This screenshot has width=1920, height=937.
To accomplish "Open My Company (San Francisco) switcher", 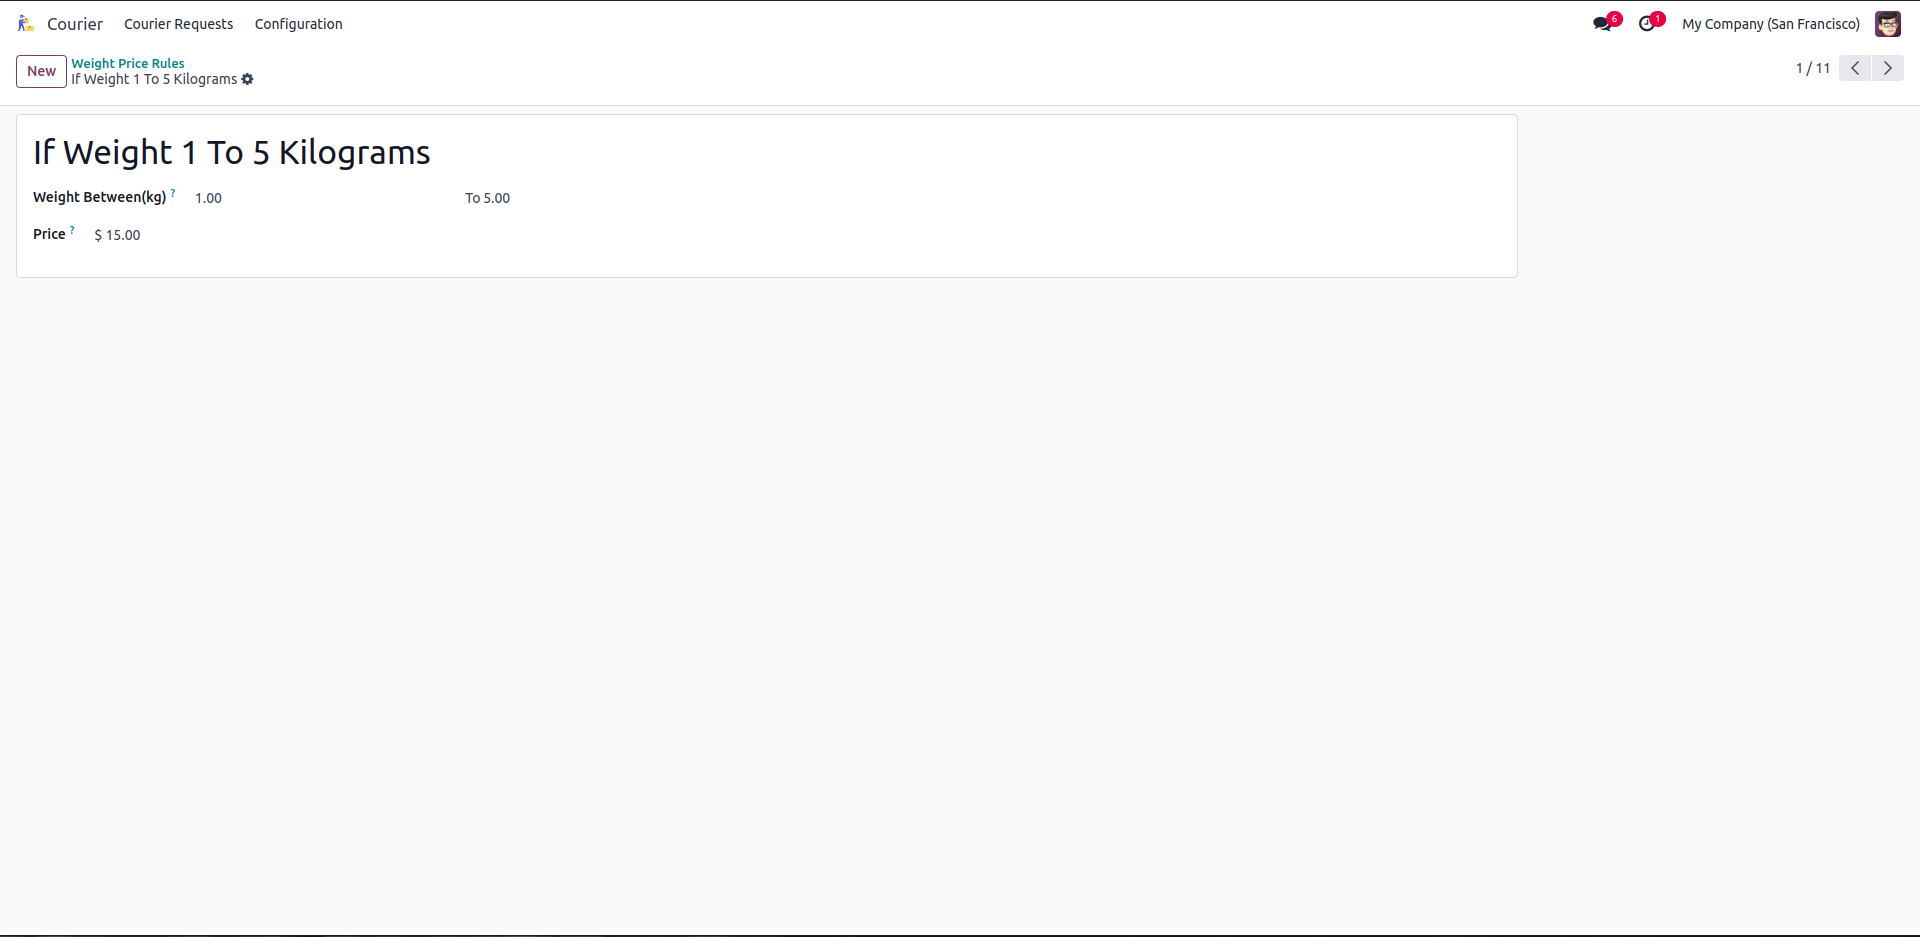I will pyautogui.click(x=1770, y=24).
